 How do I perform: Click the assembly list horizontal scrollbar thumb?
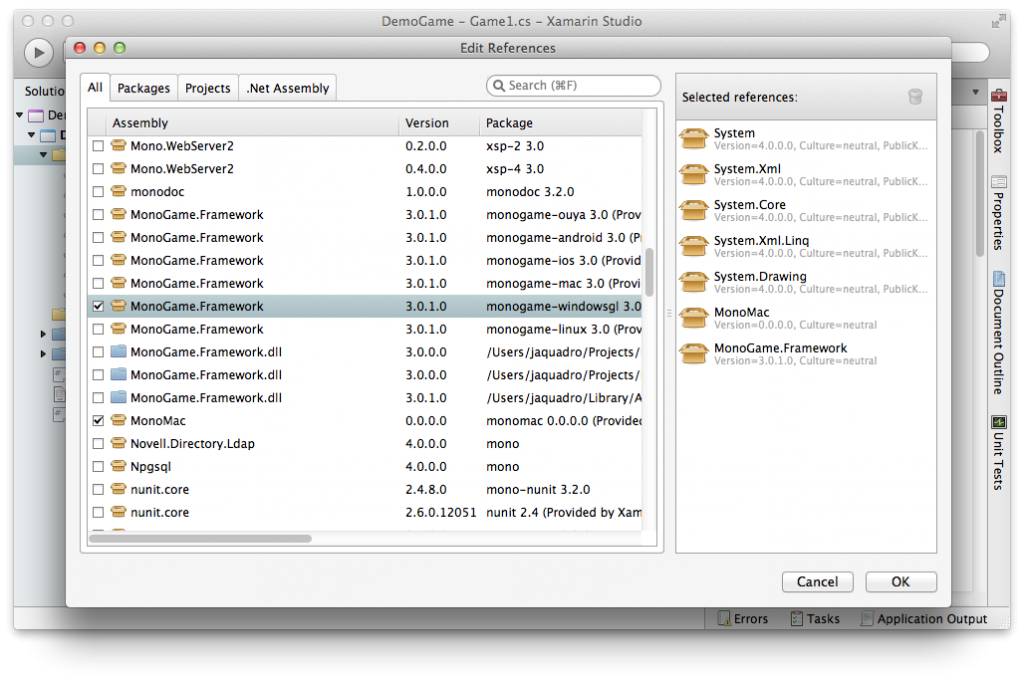point(200,538)
